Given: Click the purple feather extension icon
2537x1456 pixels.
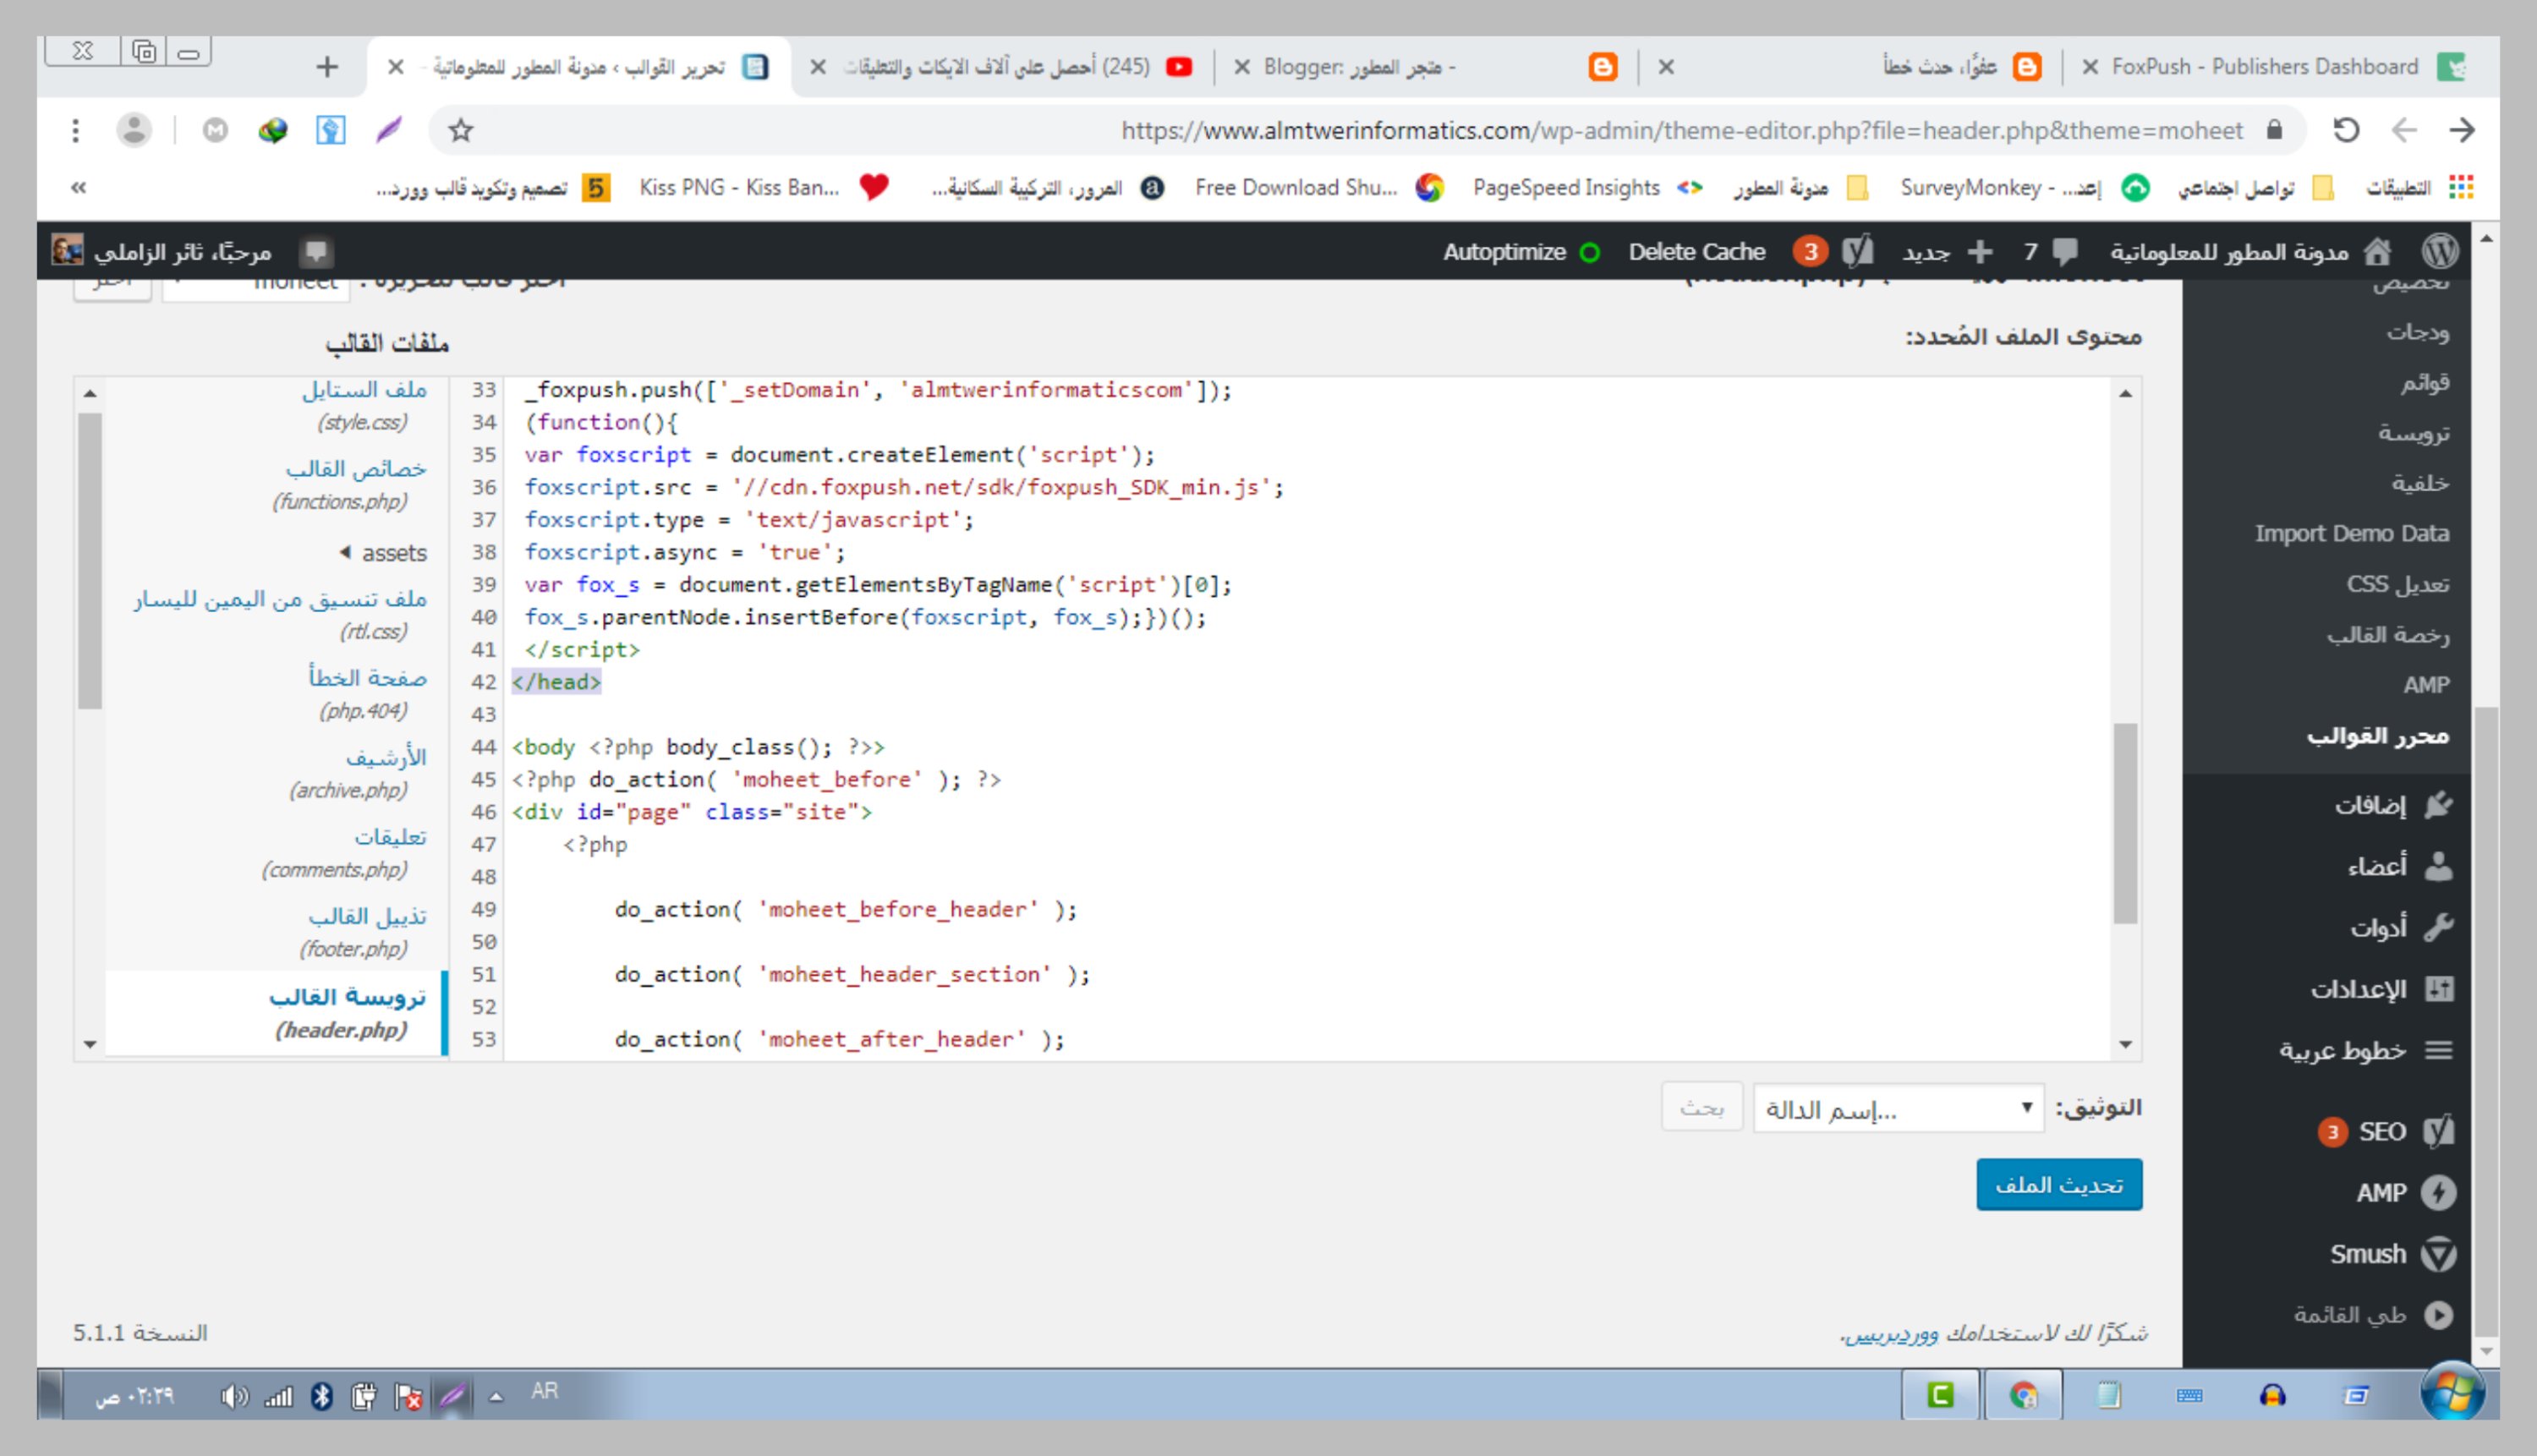Looking at the screenshot, I should 389,130.
